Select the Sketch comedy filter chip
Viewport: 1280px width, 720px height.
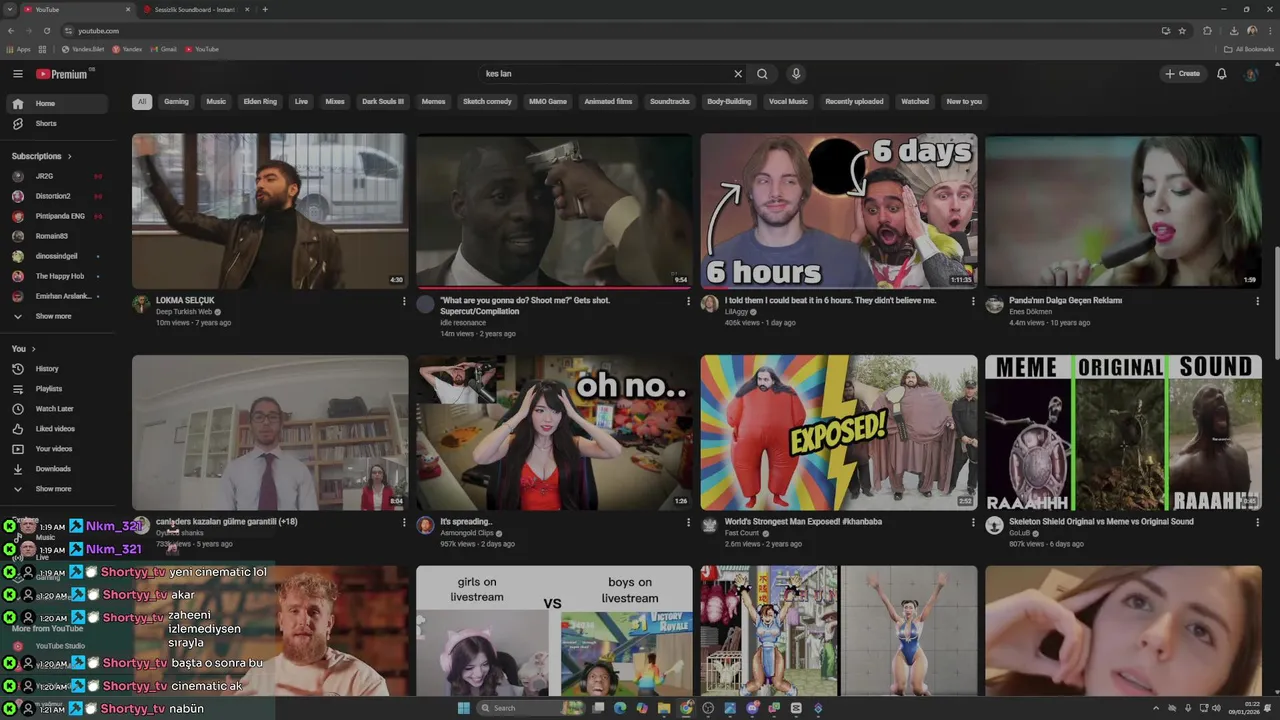point(487,101)
